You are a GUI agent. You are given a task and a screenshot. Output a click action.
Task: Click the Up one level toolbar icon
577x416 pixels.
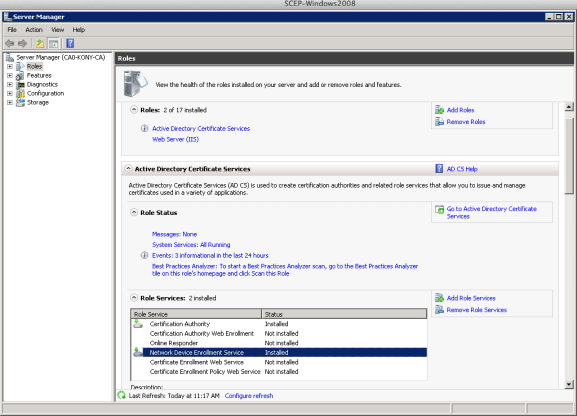pos(40,43)
